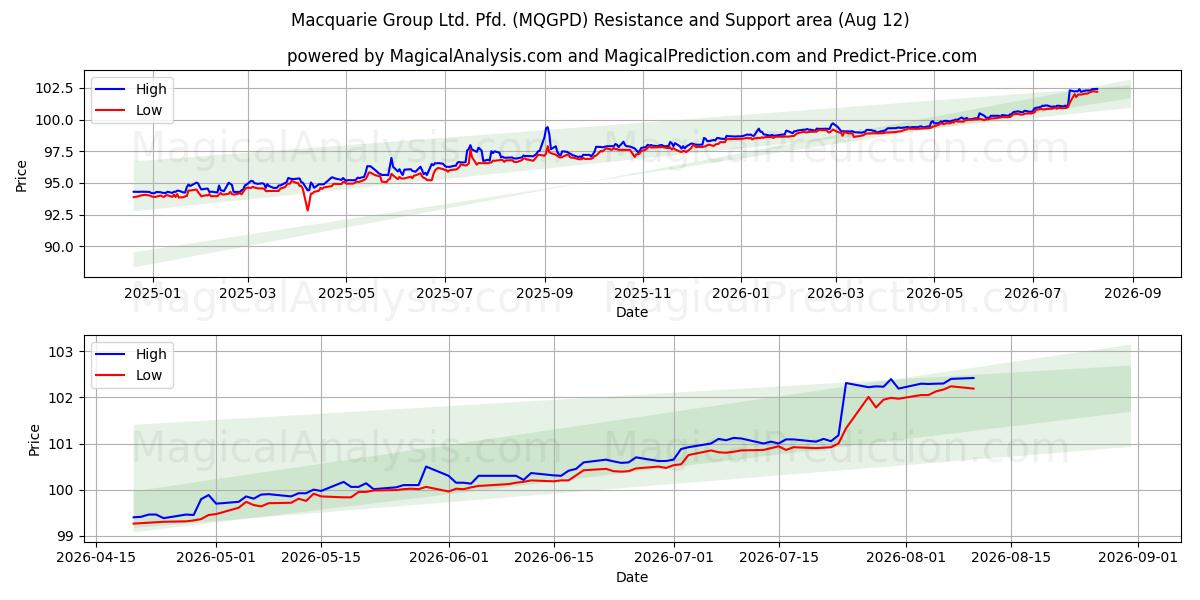Click the 2025-01 x-axis tick label

pos(152,294)
